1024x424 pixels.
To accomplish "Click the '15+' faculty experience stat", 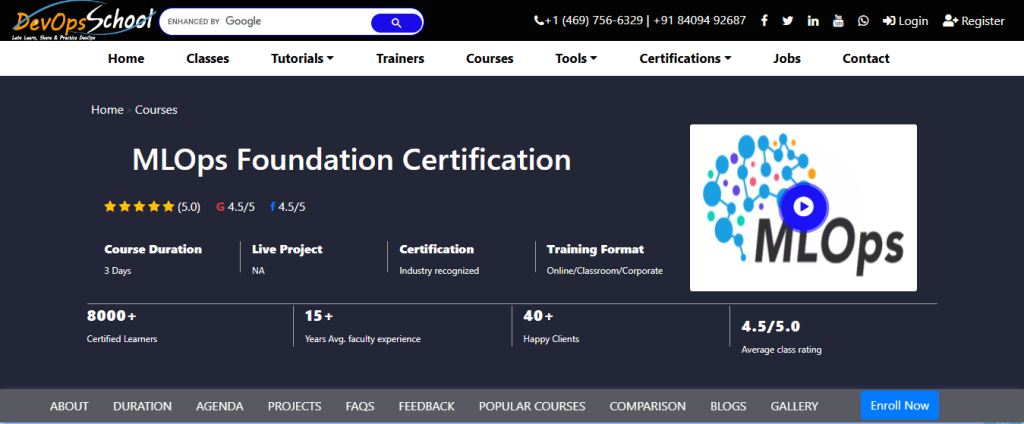I will (x=319, y=316).
